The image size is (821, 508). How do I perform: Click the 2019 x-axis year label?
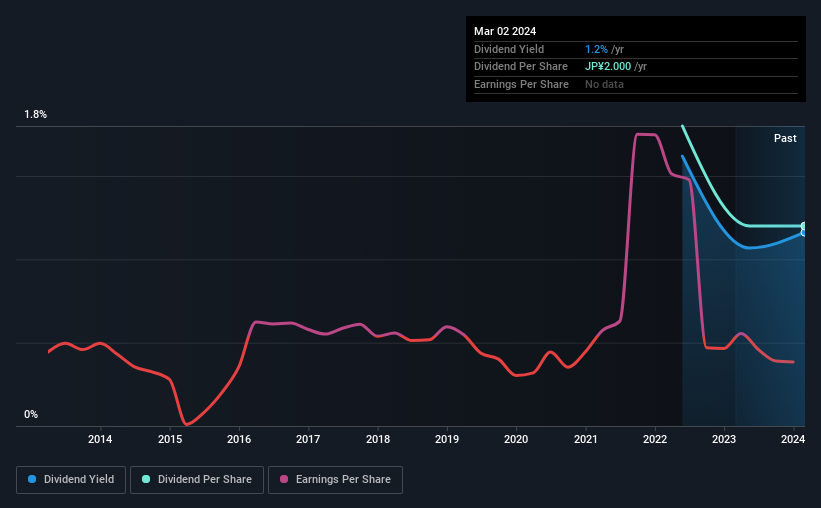click(x=447, y=439)
